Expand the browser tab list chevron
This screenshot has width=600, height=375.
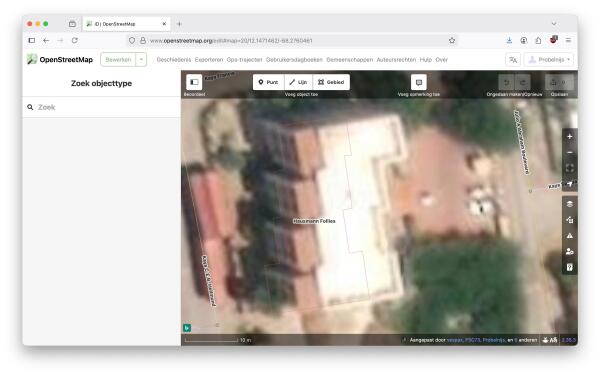pos(554,24)
